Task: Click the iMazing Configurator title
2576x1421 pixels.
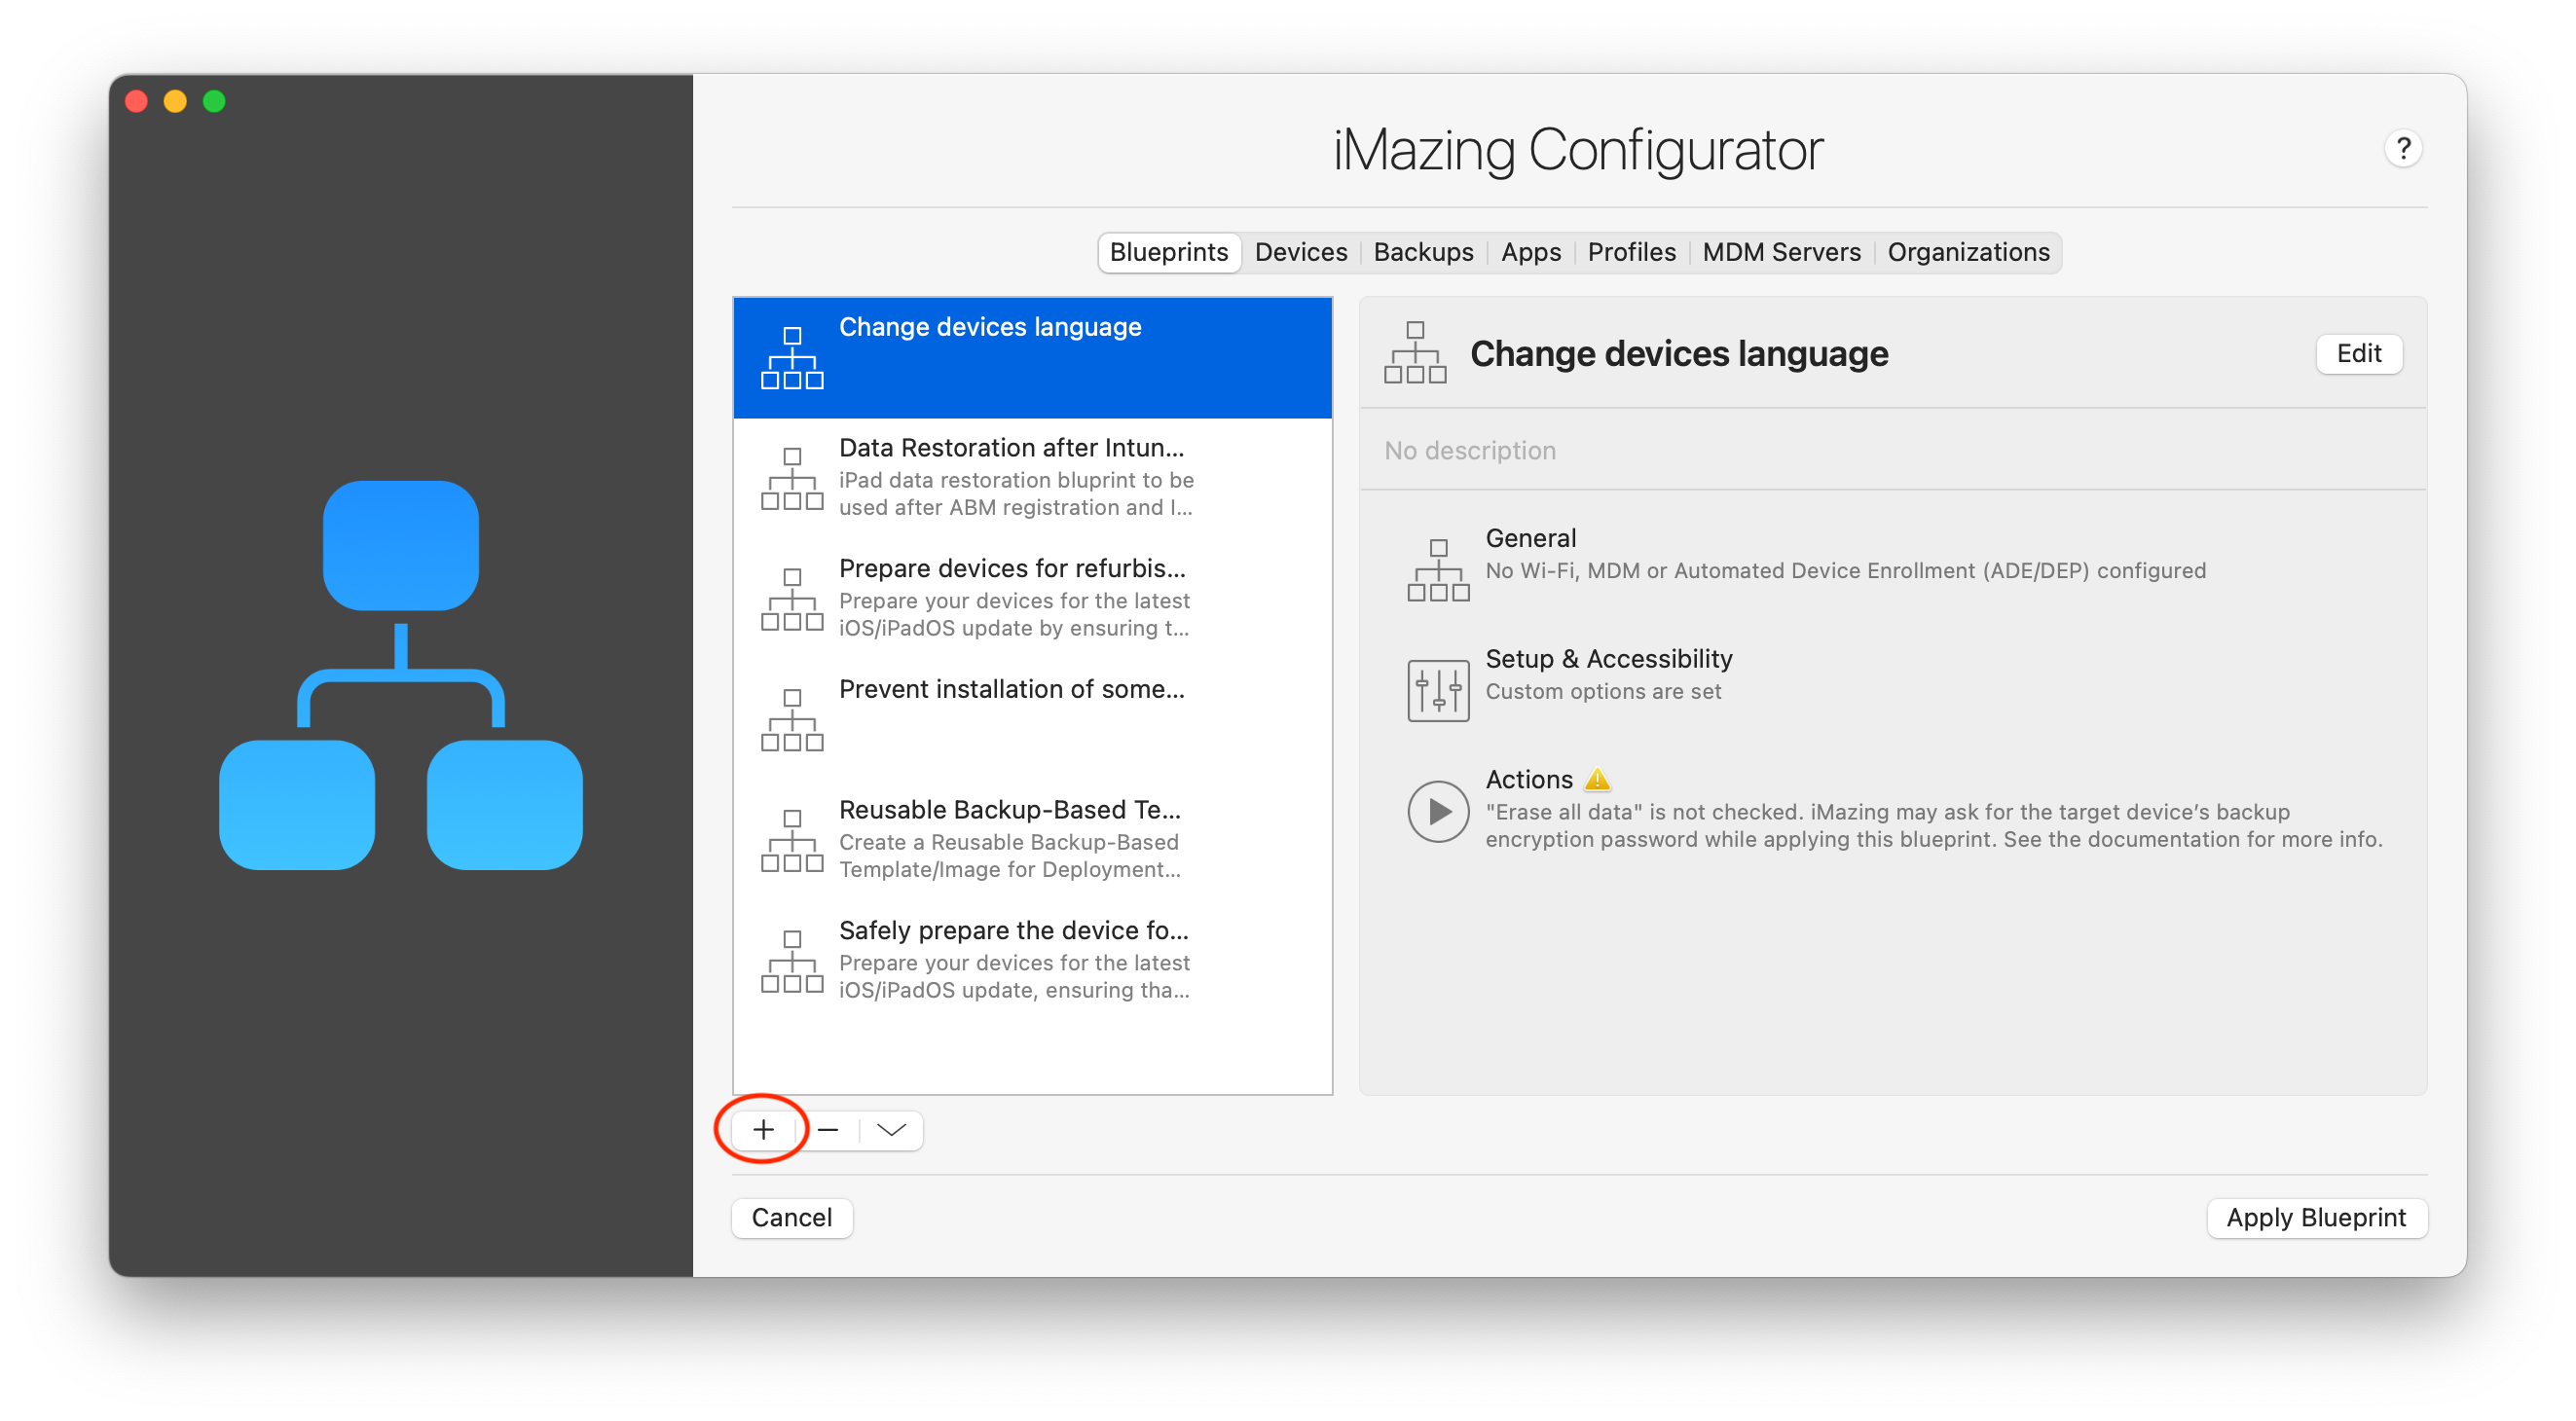Action: [x=1578, y=149]
